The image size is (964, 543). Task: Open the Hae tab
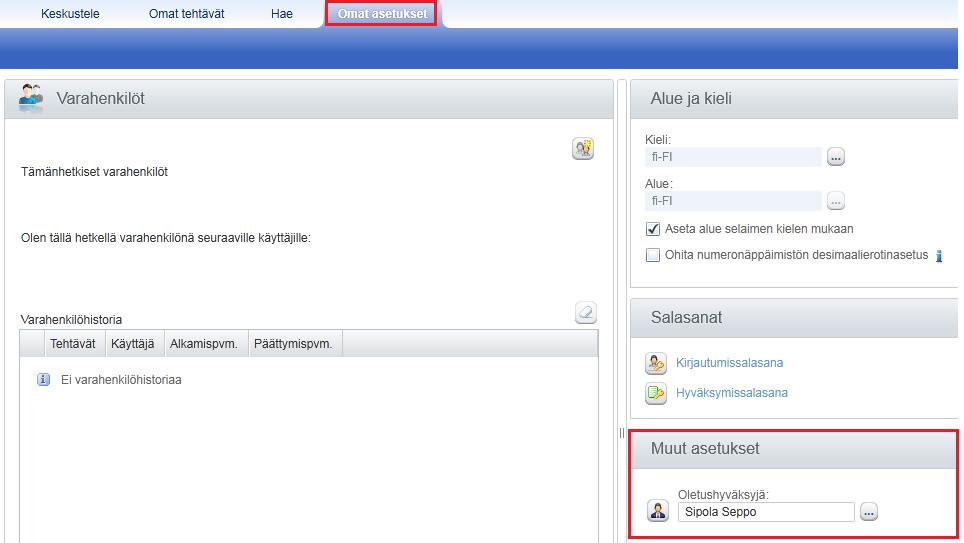click(282, 14)
